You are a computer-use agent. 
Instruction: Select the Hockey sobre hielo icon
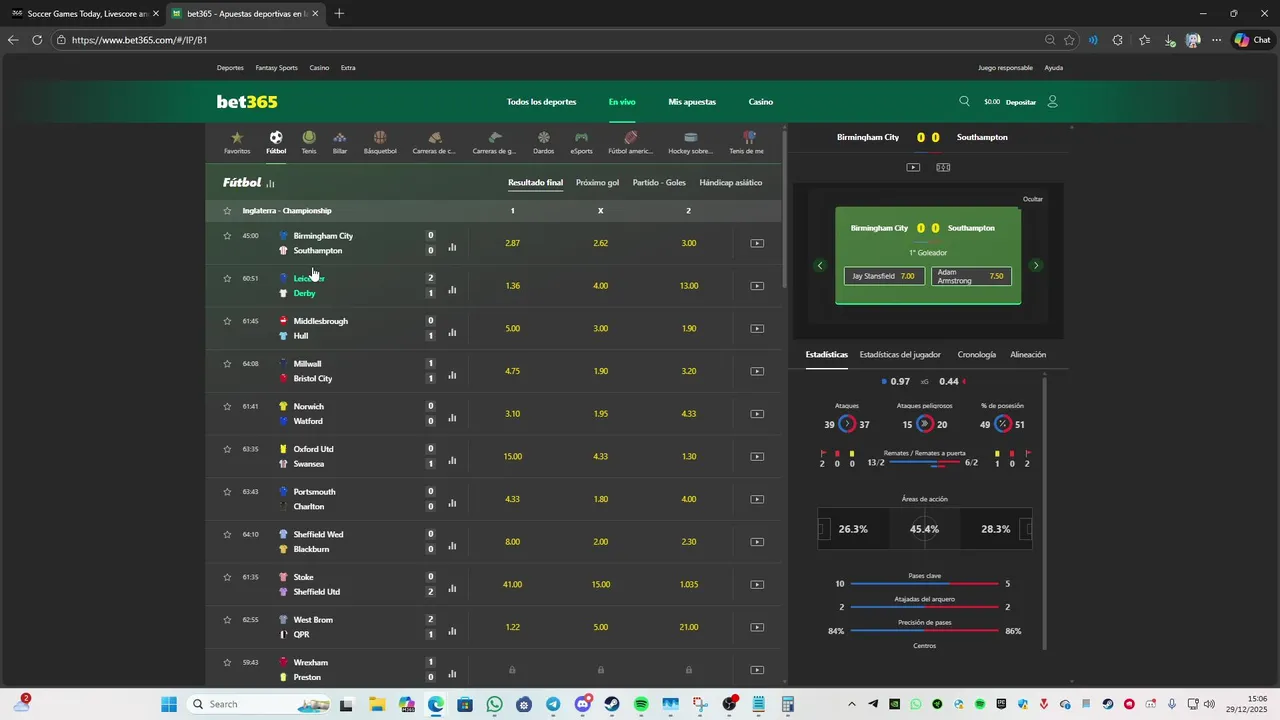click(x=690, y=143)
